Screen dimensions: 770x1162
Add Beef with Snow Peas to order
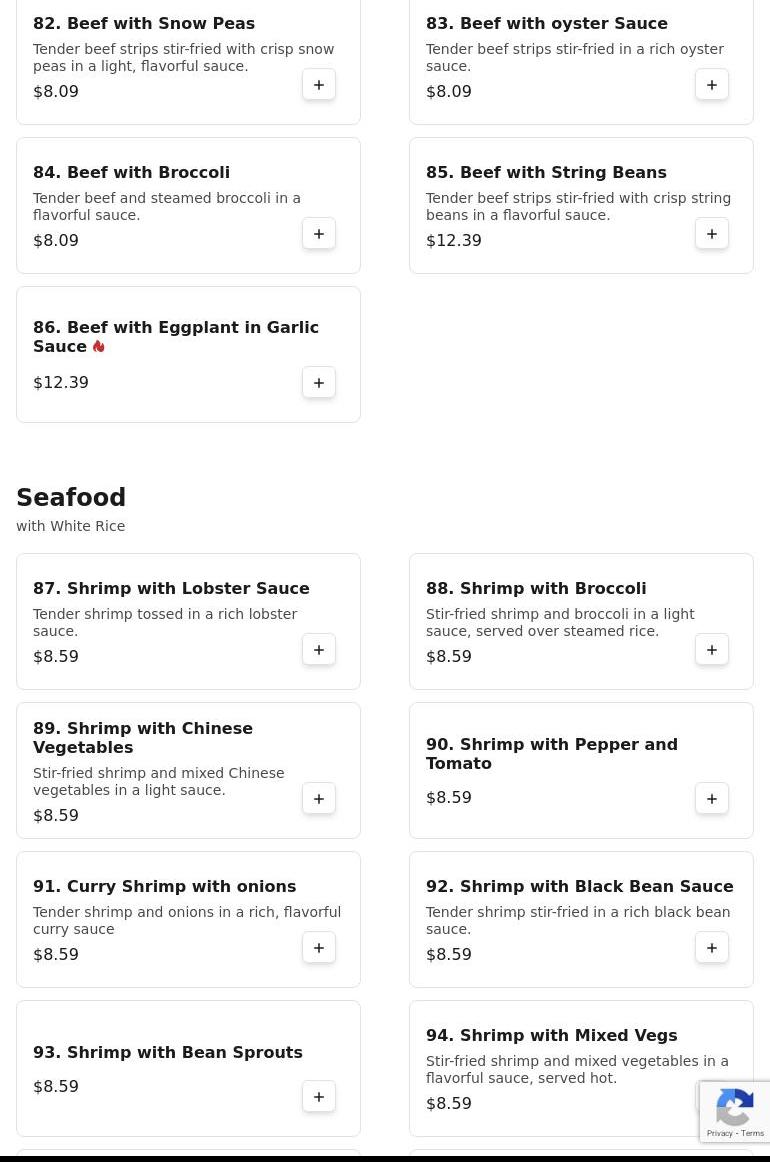tap(319, 85)
